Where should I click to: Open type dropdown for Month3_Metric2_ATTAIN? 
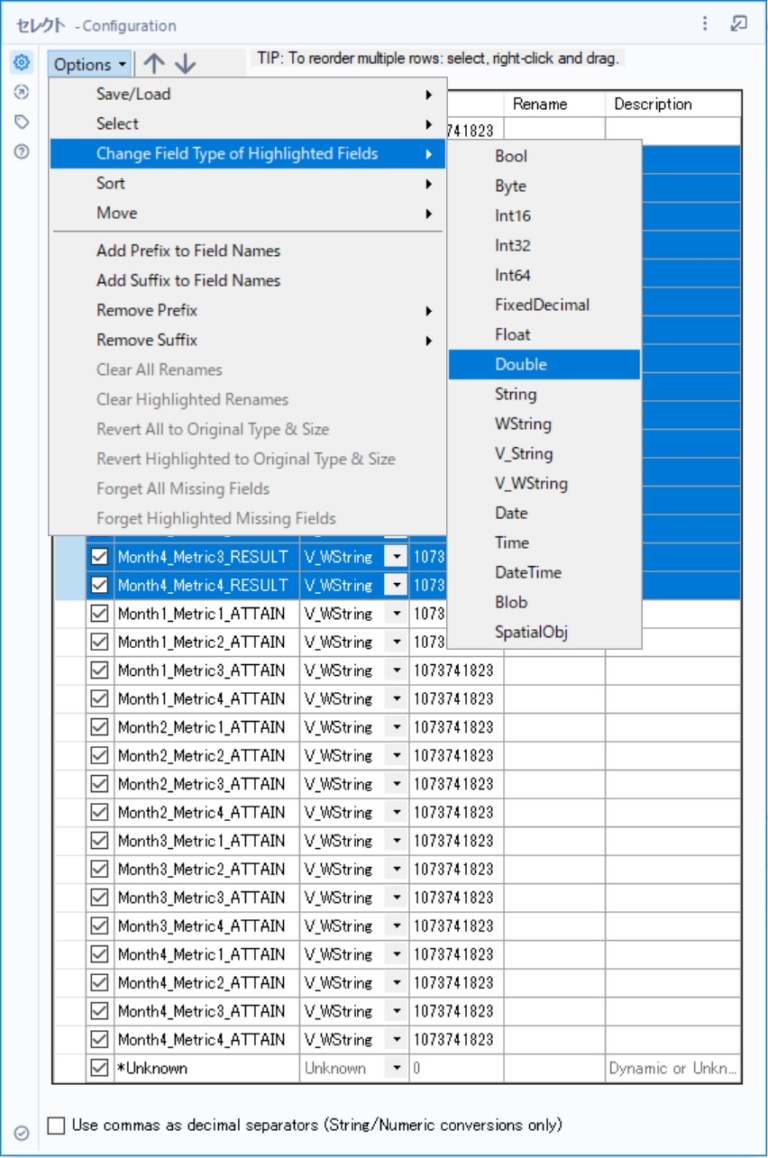(397, 868)
